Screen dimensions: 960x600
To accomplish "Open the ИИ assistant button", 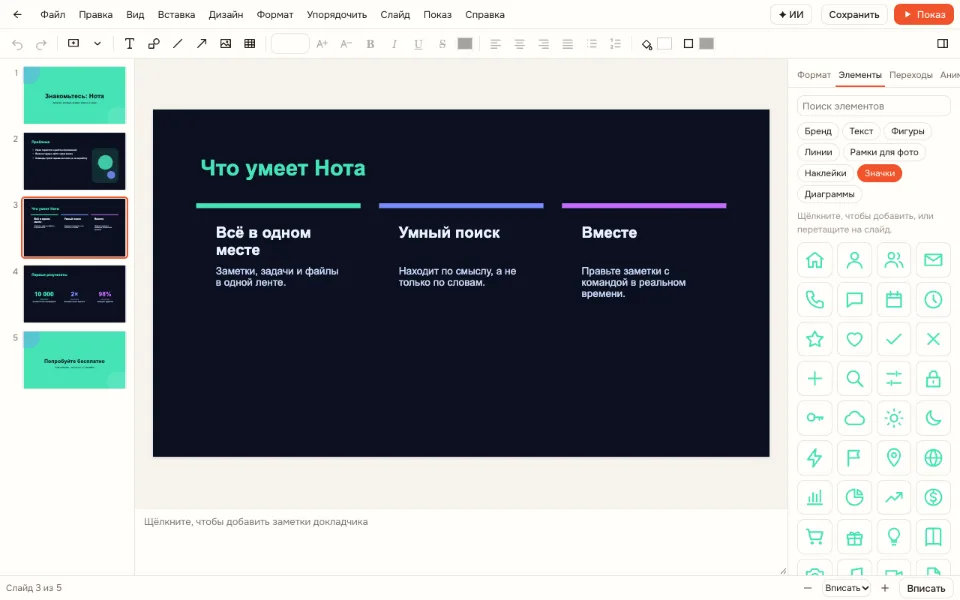I will point(791,15).
